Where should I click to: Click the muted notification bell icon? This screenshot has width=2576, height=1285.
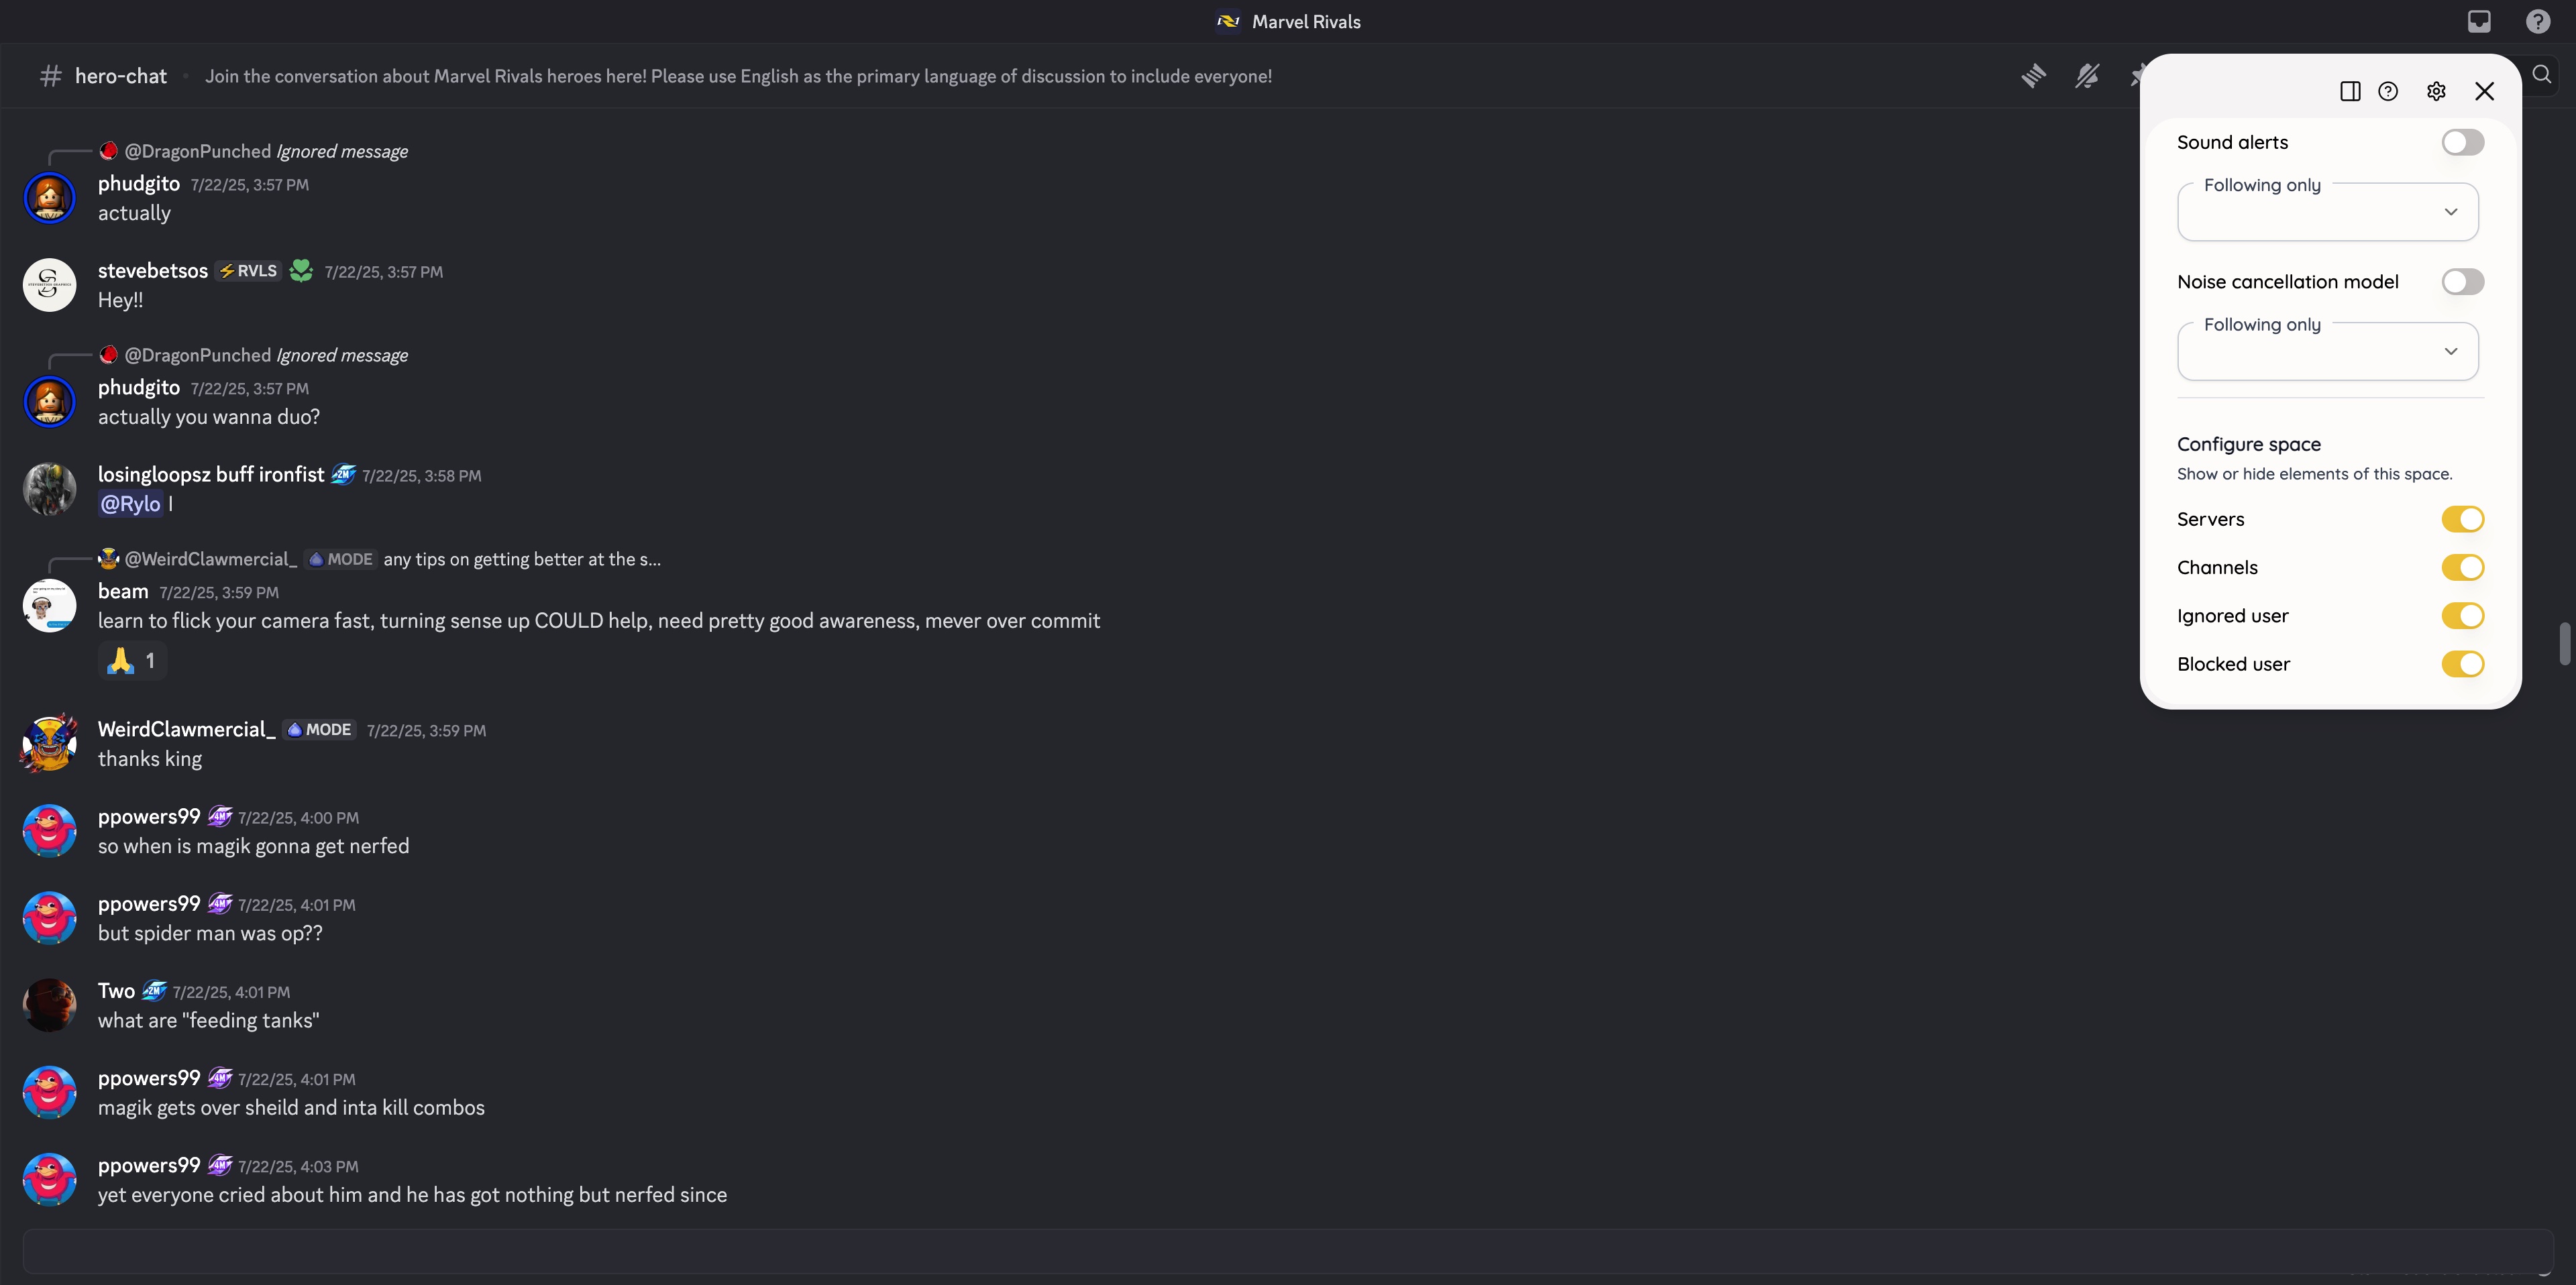(x=2087, y=76)
